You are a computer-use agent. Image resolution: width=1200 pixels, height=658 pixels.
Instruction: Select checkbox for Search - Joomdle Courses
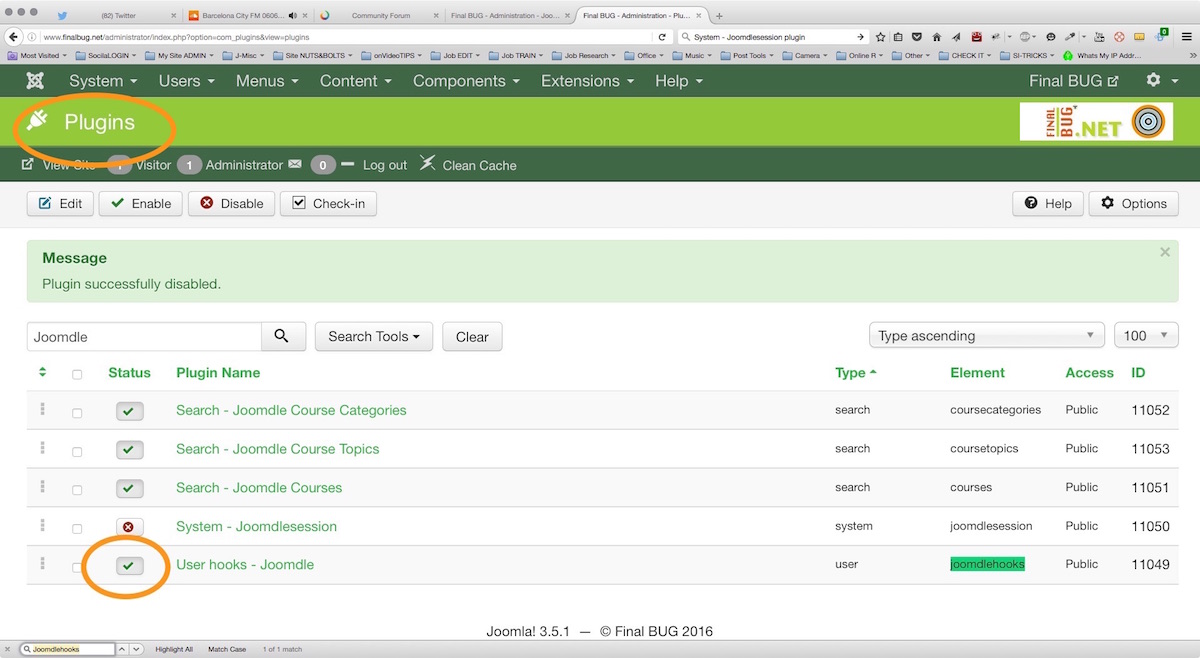(77, 490)
